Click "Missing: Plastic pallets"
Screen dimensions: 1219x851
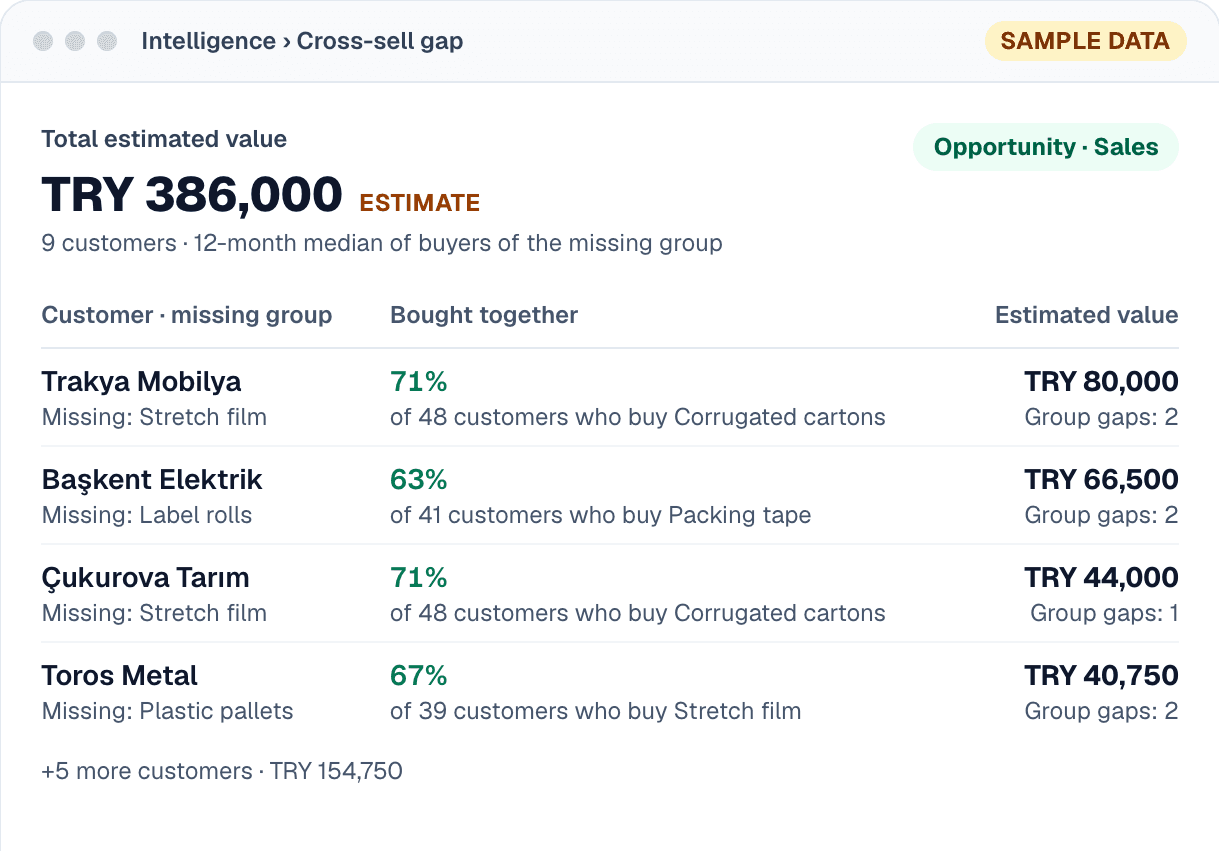click(168, 711)
